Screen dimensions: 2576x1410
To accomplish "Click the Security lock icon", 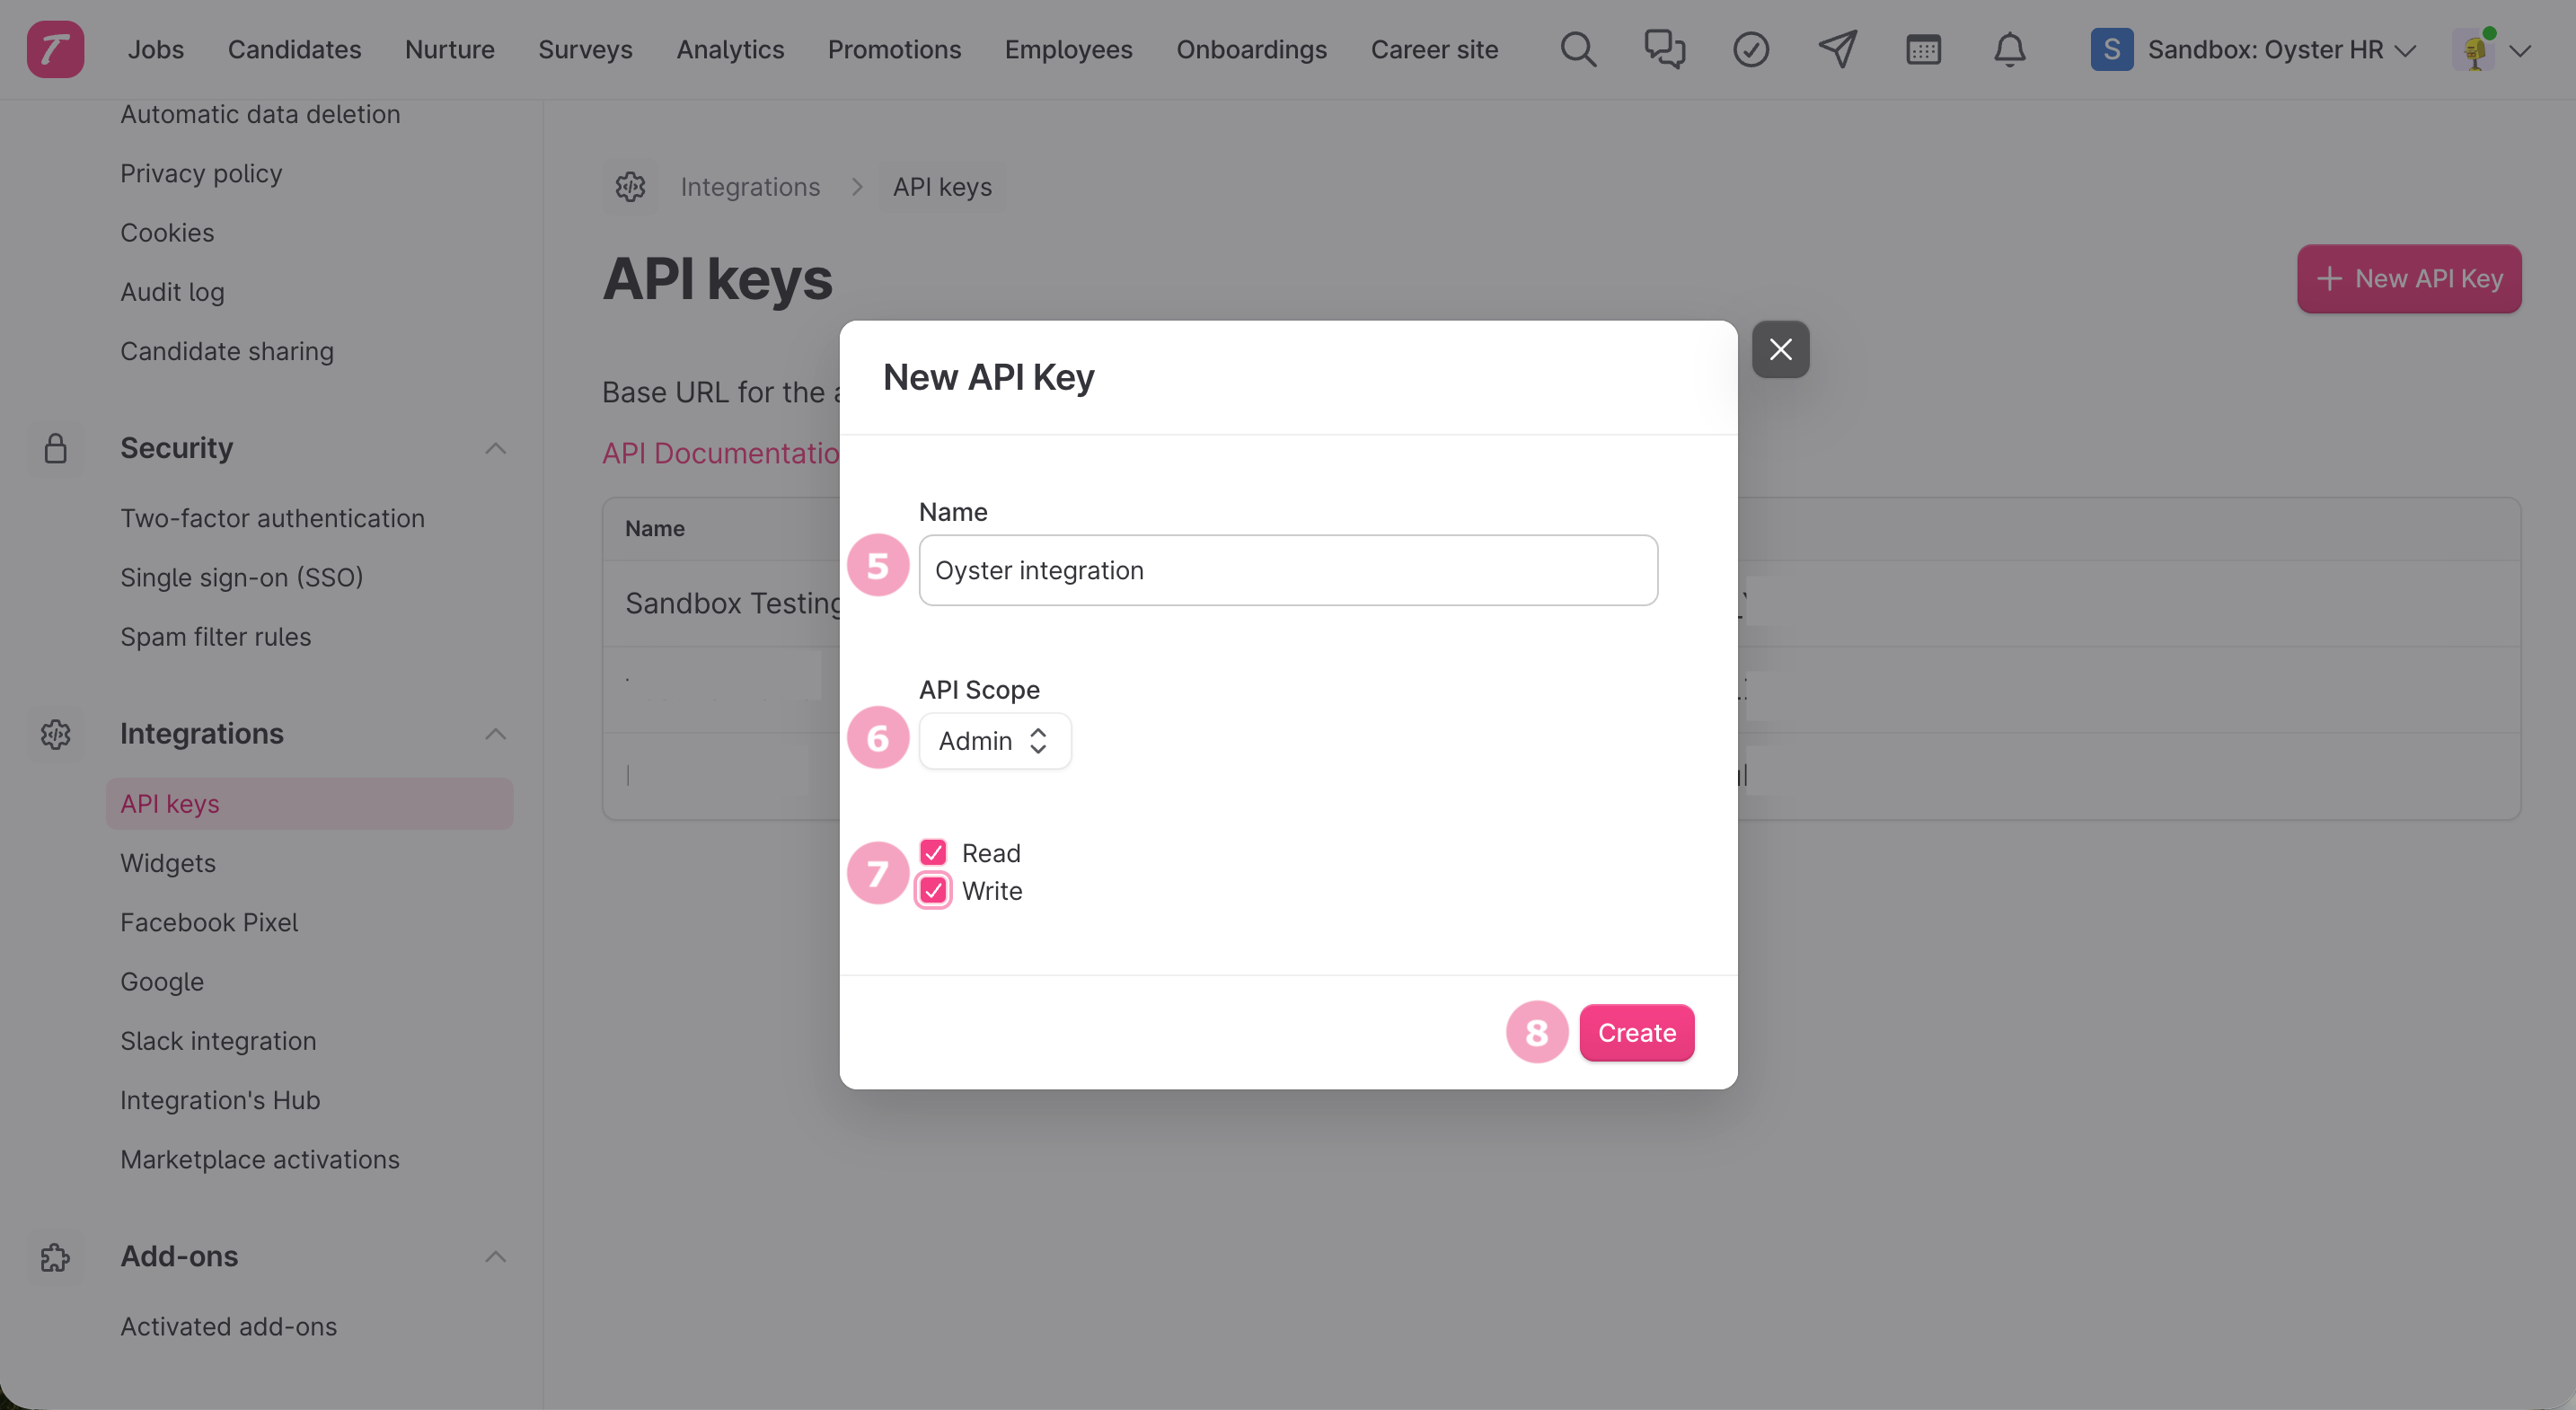I will coord(55,448).
